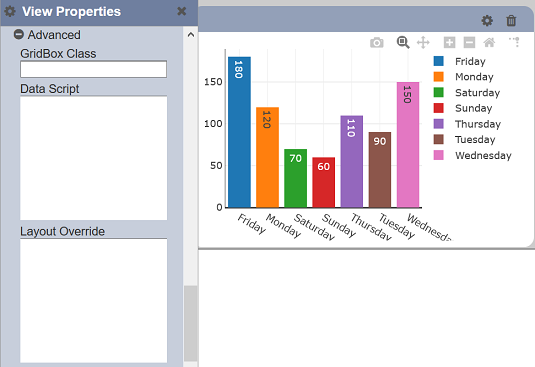Click the 100 y-axis tick label
This screenshot has width=535, height=367.
(213, 123)
